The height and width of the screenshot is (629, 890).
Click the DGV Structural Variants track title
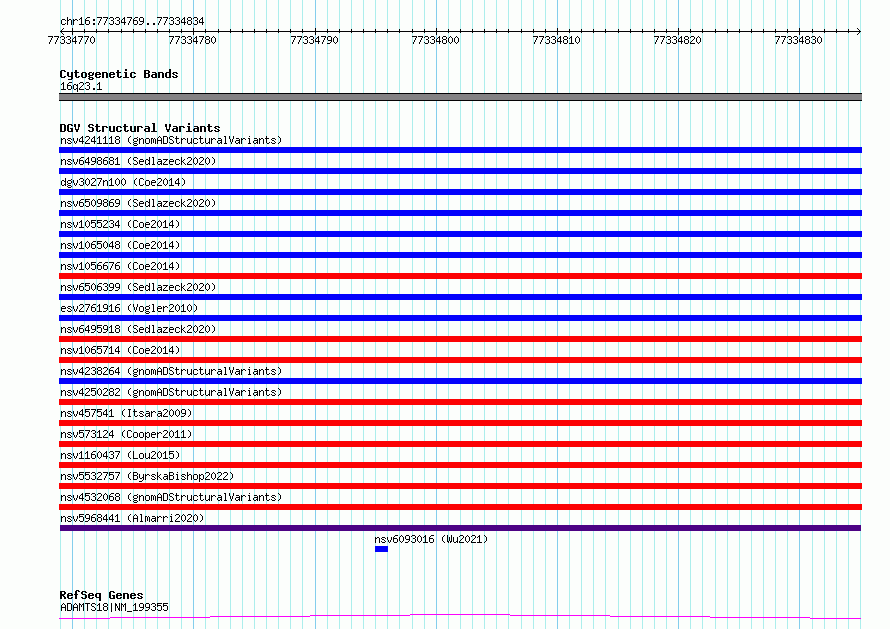[140, 128]
